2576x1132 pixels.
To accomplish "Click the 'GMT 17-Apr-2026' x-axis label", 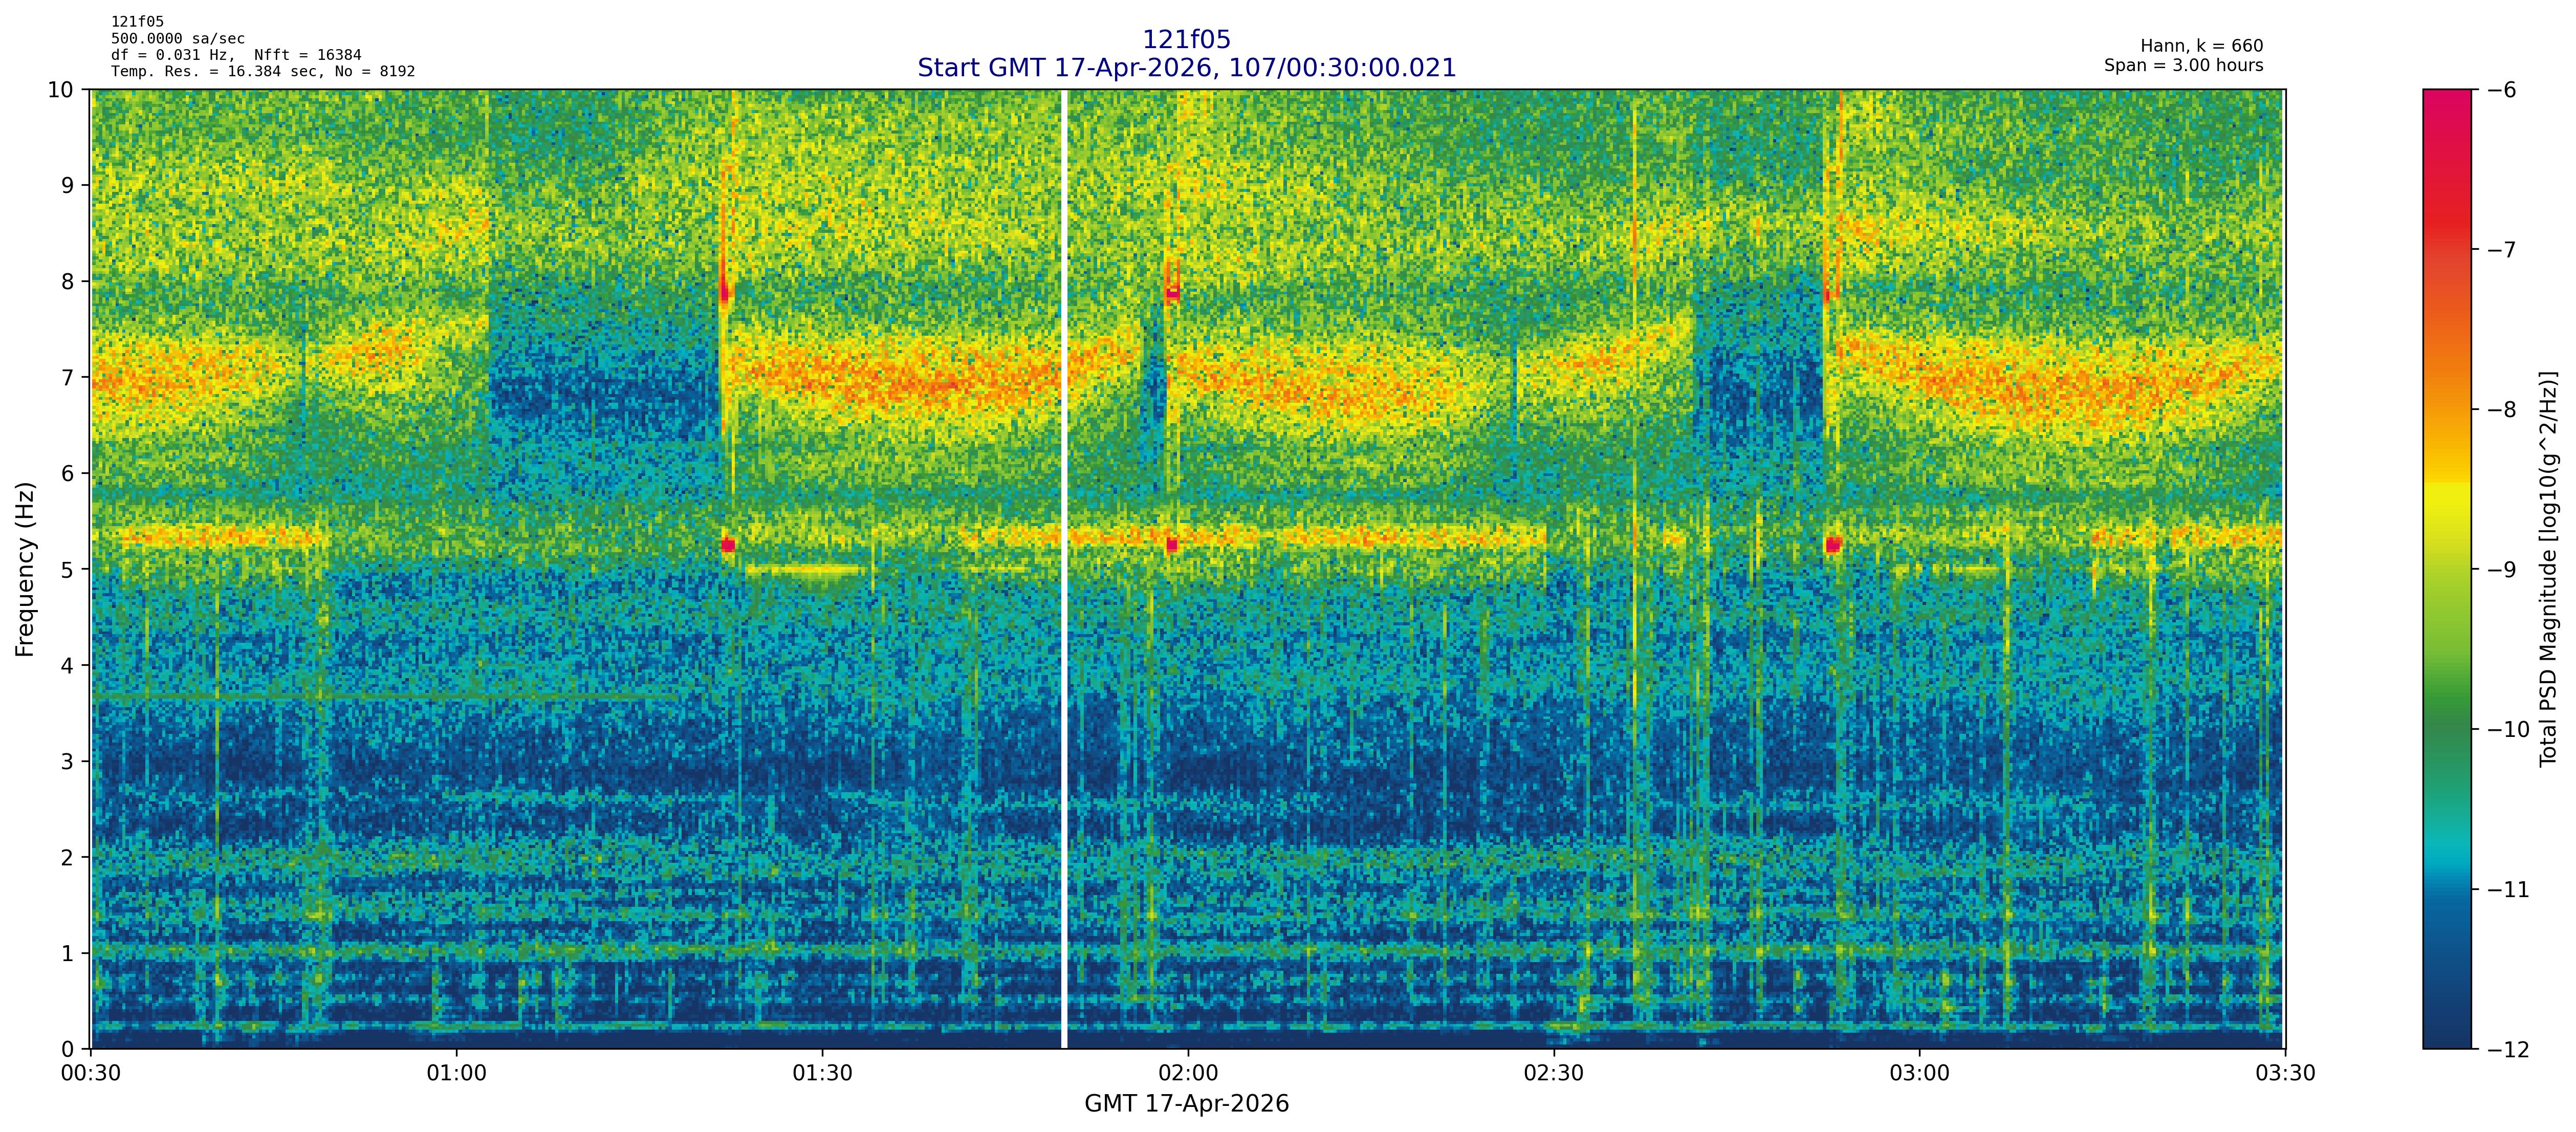I will [1186, 1104].
